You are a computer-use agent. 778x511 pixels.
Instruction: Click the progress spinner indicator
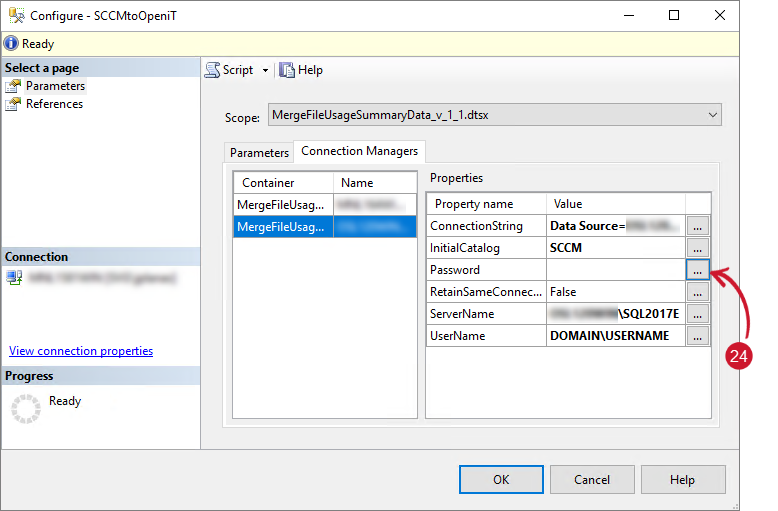point(26,409)
